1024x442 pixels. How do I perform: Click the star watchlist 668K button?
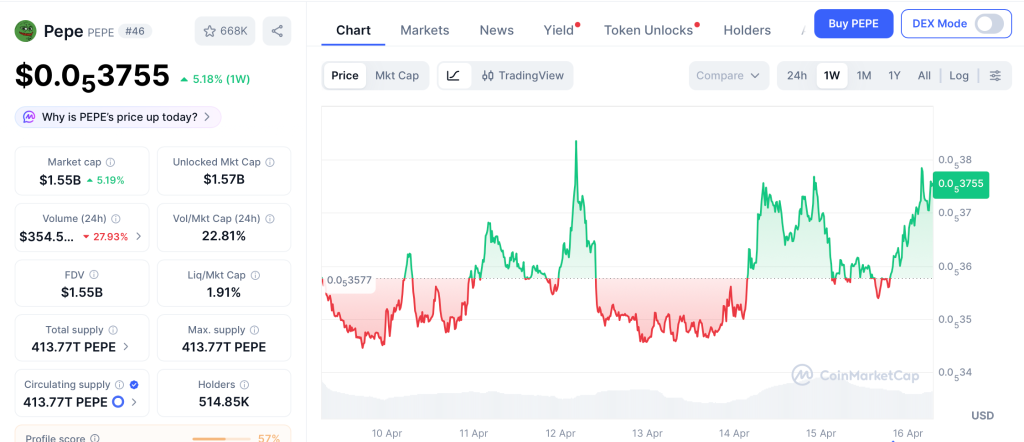coord(225,31)
